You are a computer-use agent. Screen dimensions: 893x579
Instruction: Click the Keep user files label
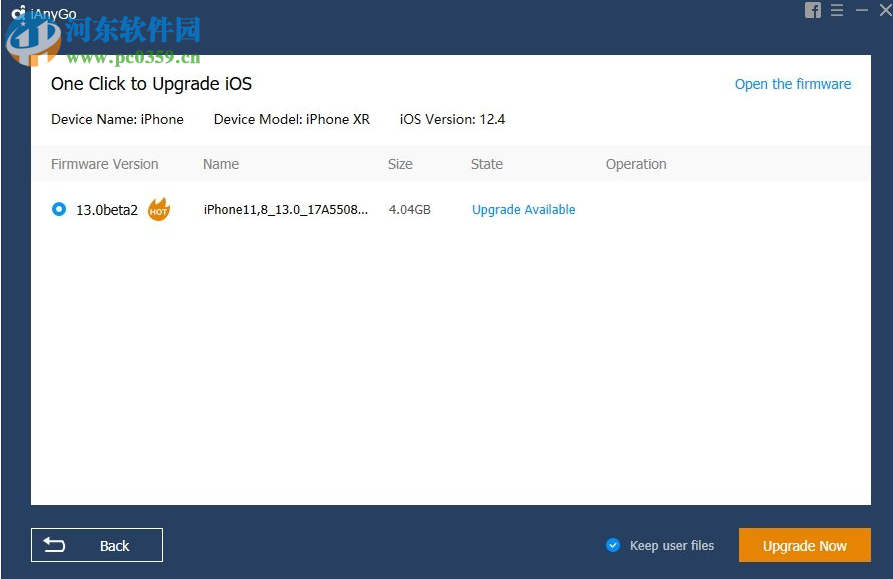click(x=671, y=545)
